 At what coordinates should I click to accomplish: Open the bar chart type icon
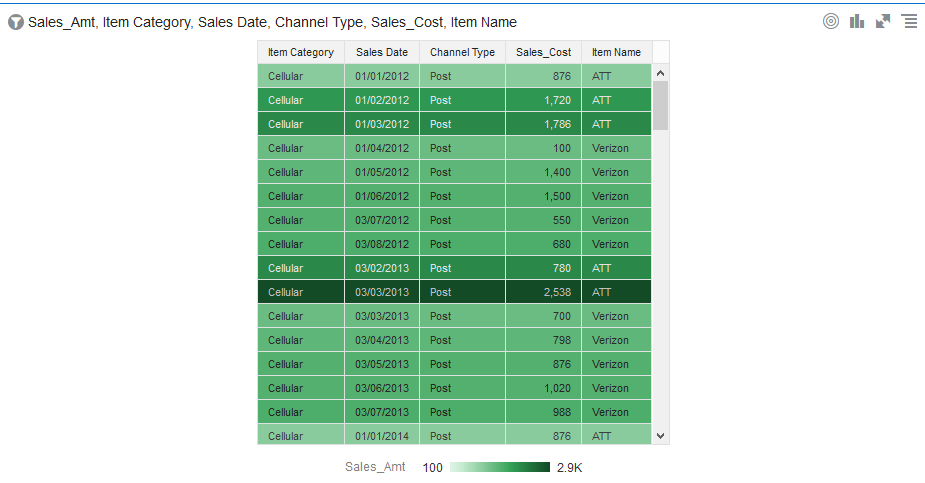(x=857, y=22)
